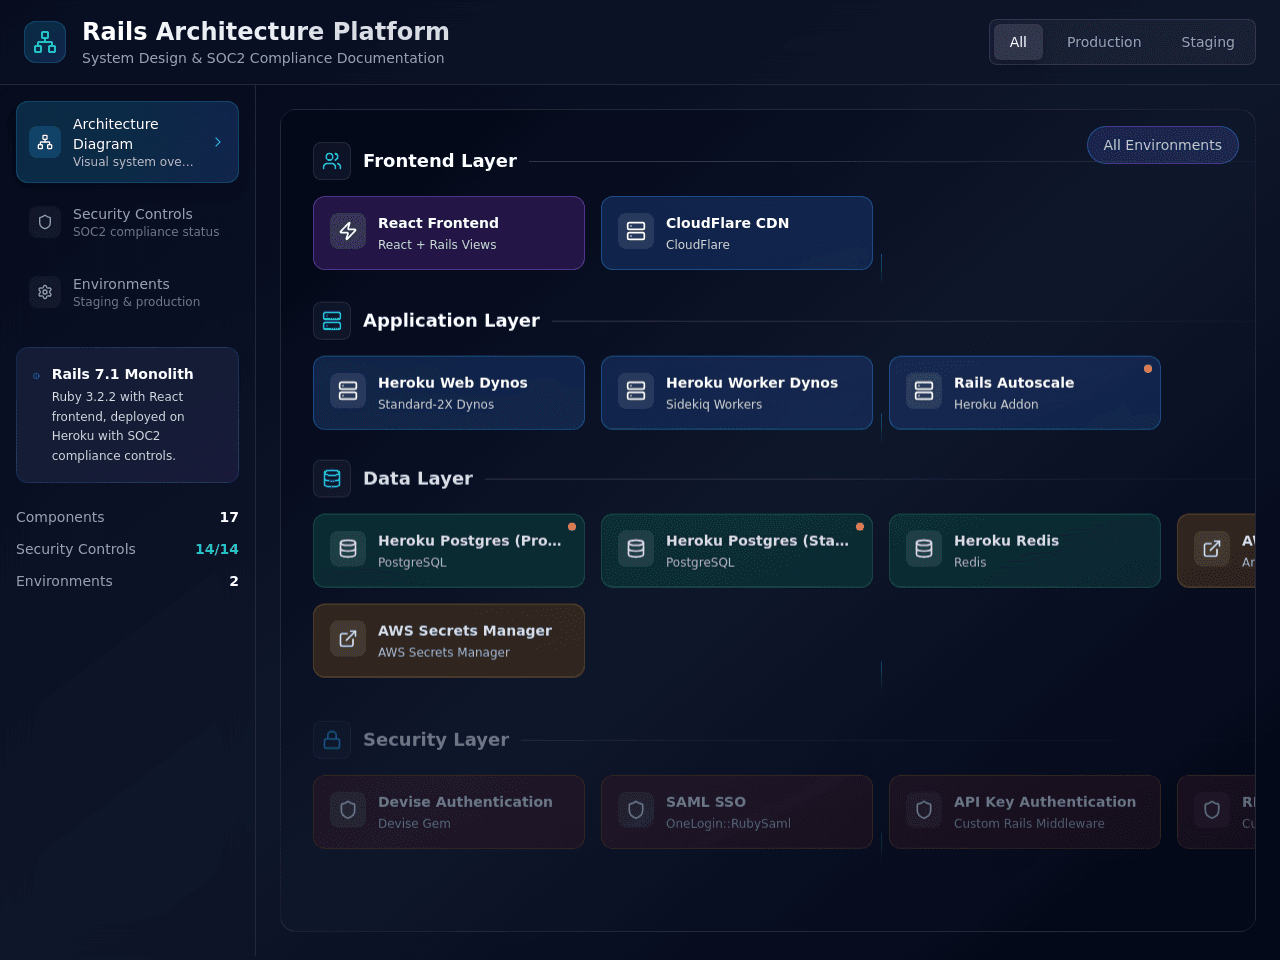Open the CloudFlare CDN component card
The image size is (1280, 960).
[737, 233]
